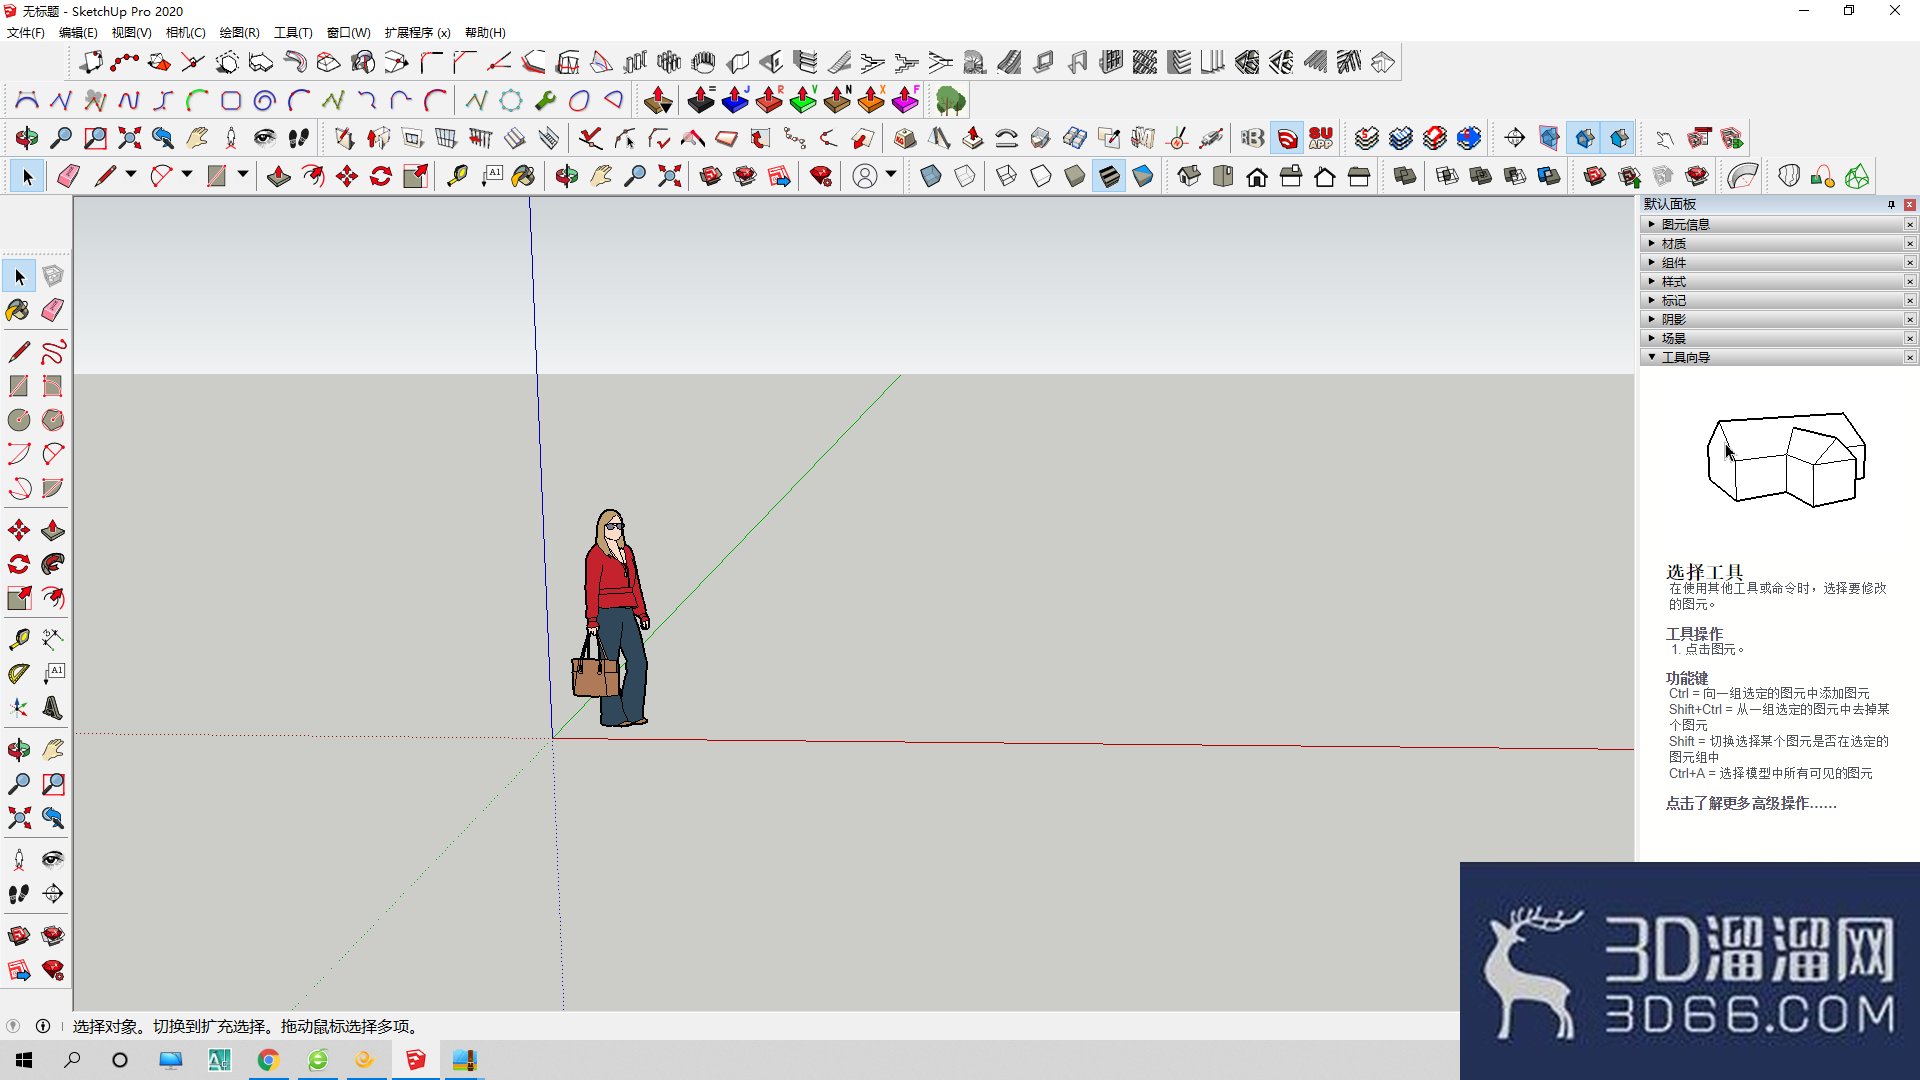Choose the Axes tool
The height and width of the screenshot is (1080, 1920).
(19, 708)
